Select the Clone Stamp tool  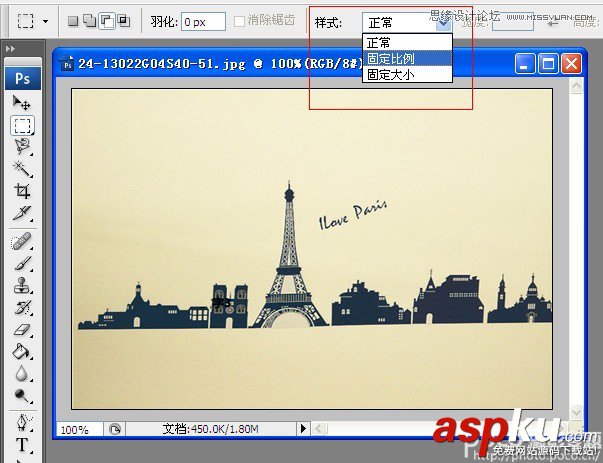click(x=22, y=285)
